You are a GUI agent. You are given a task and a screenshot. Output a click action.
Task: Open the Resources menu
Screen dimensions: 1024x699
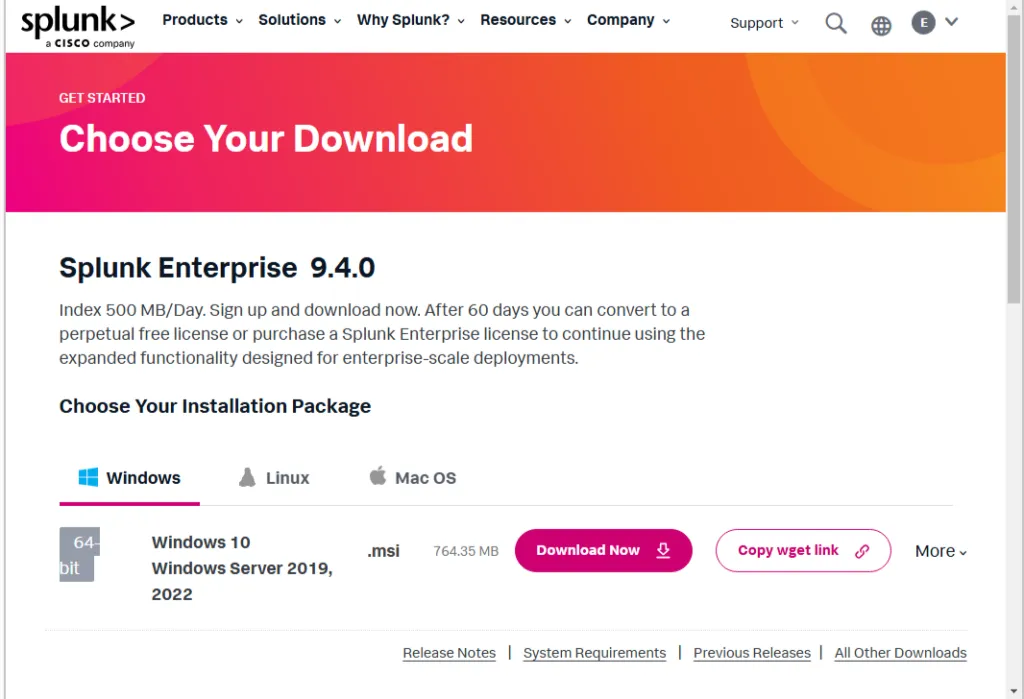point(525,20)
